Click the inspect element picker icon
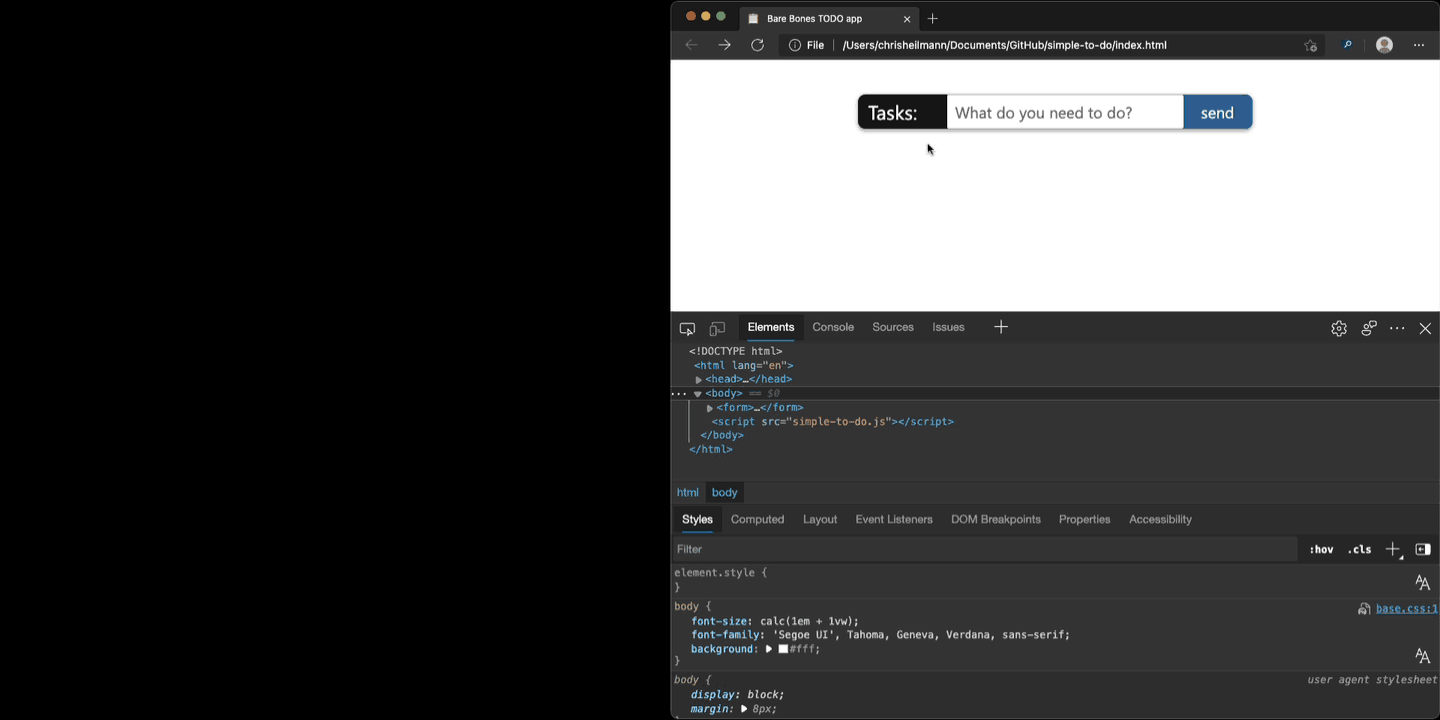Screen dimensions: 1440x720 point(687,328)
